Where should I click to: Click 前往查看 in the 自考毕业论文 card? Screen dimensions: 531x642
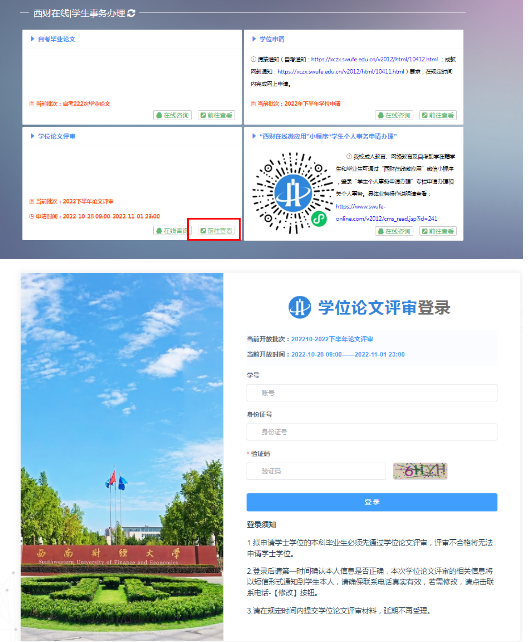coord(217,115)
